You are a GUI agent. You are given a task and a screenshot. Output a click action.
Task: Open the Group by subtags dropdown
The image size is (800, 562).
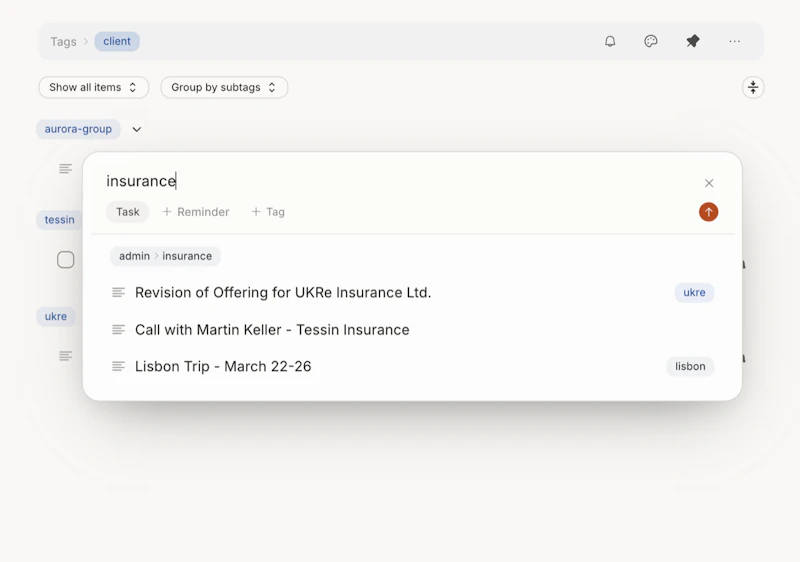pos(224,87)
